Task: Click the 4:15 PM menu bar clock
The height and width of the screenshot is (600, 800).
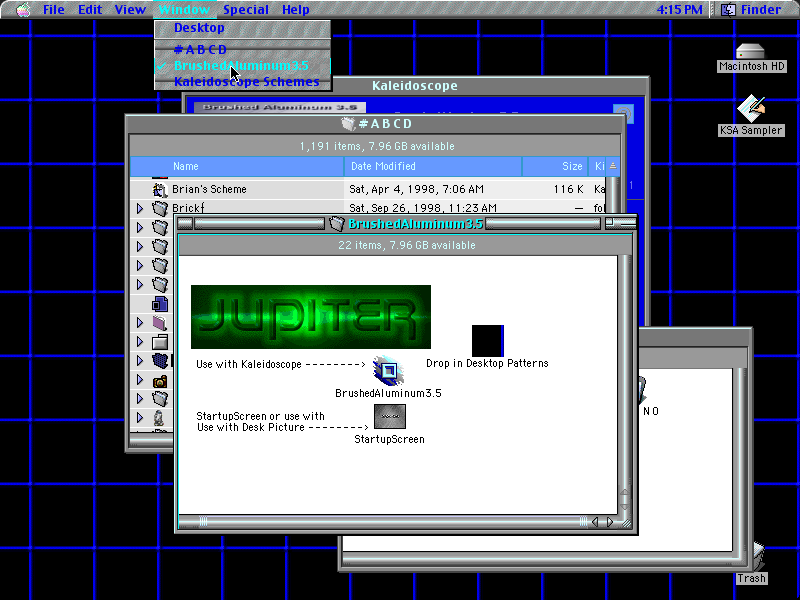Action: (x=679, y=10)
